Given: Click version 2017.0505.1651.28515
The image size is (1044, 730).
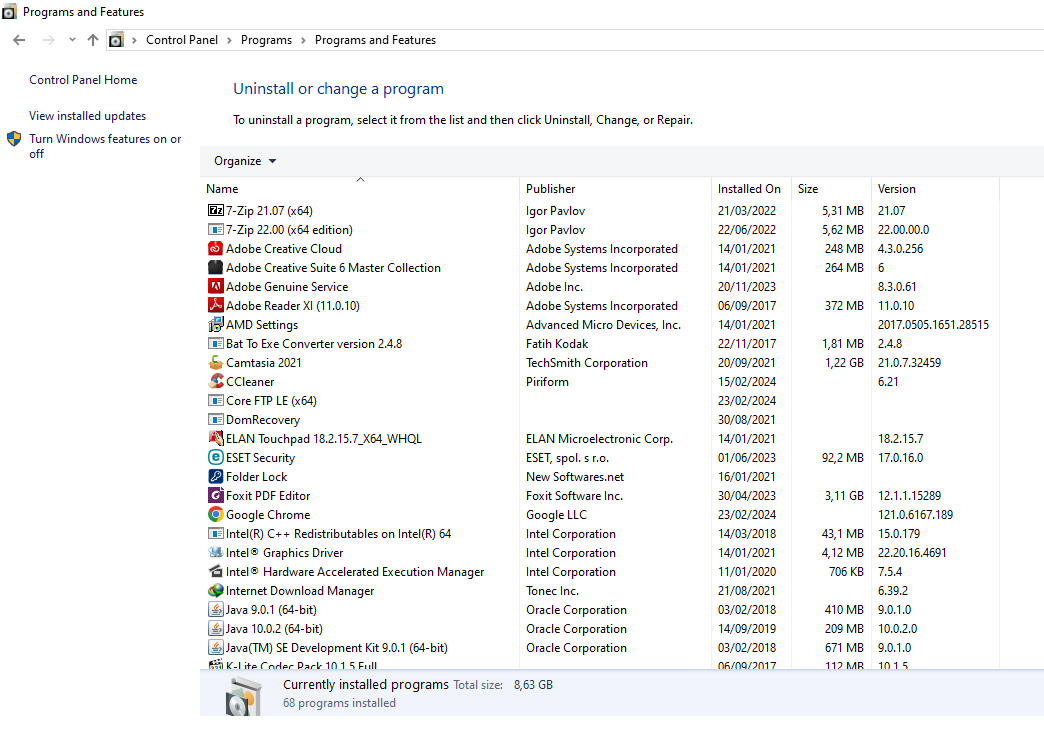Looking at the screenshot, I should (933, 325).
